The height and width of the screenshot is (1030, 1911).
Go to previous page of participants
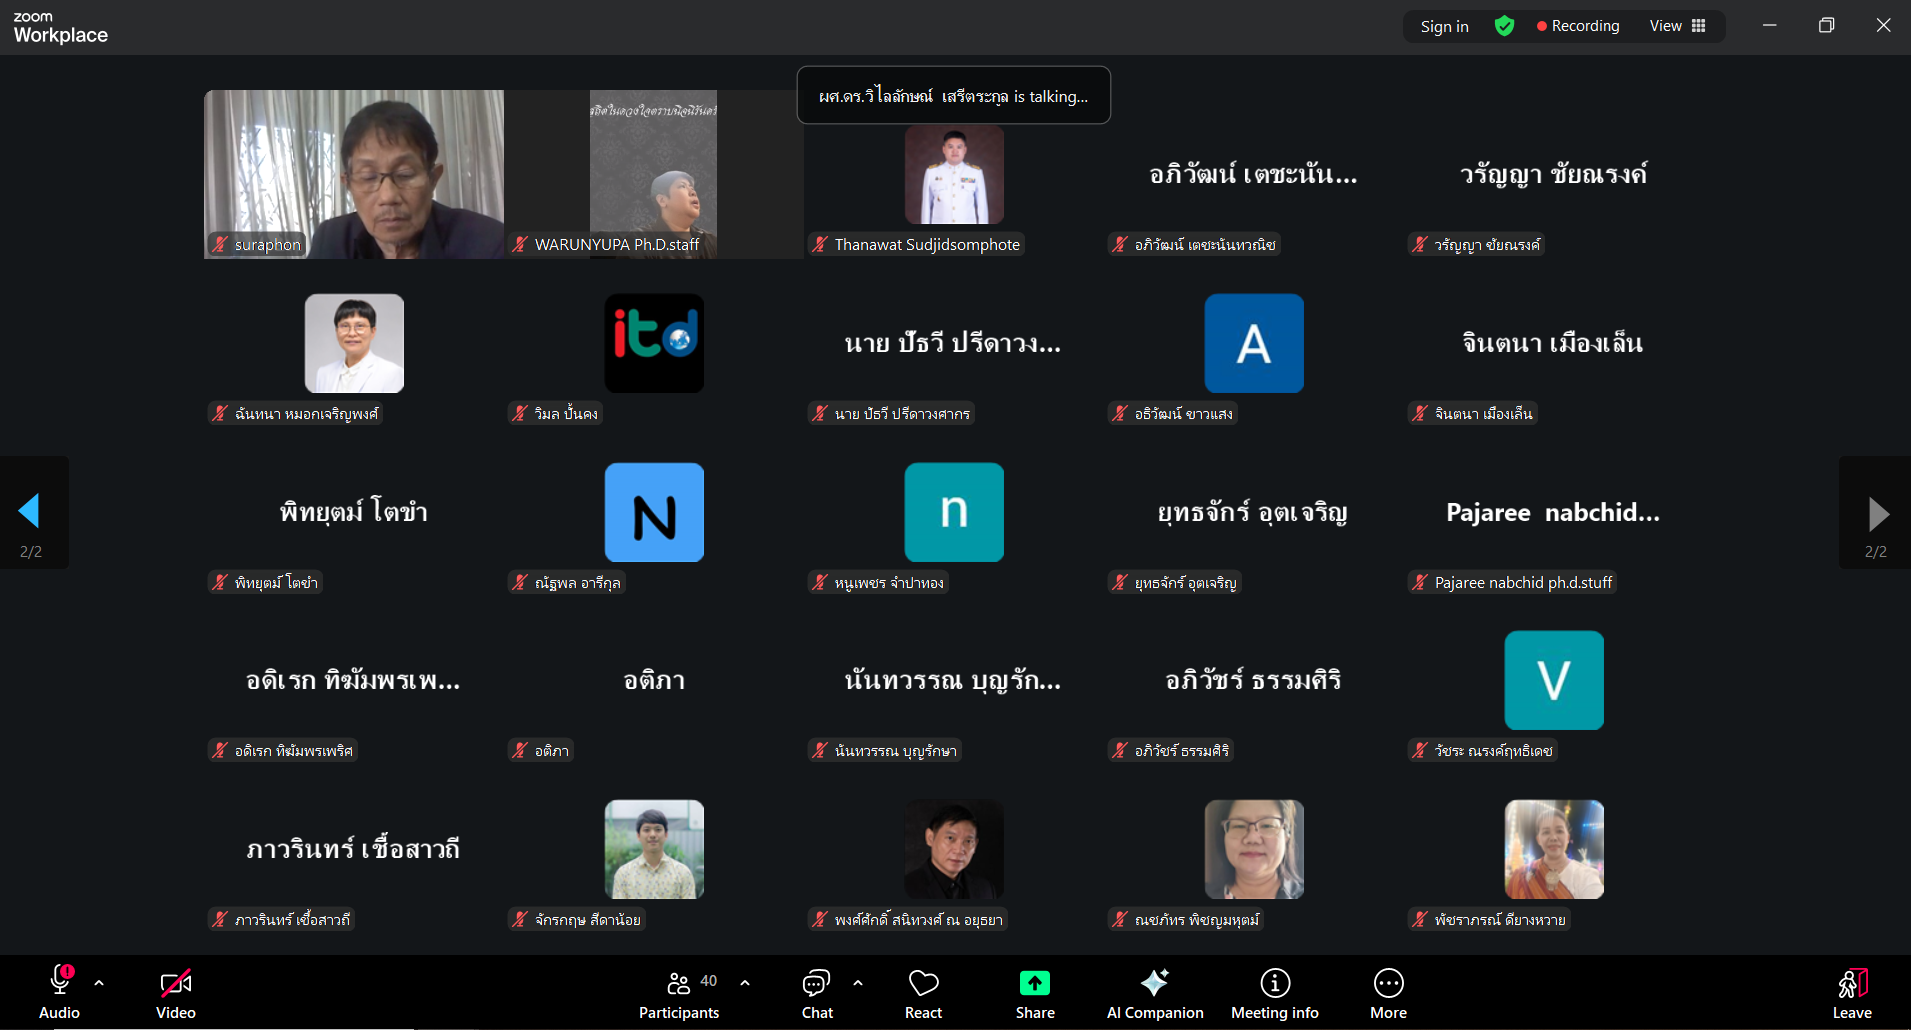click(x=30, y=512)
